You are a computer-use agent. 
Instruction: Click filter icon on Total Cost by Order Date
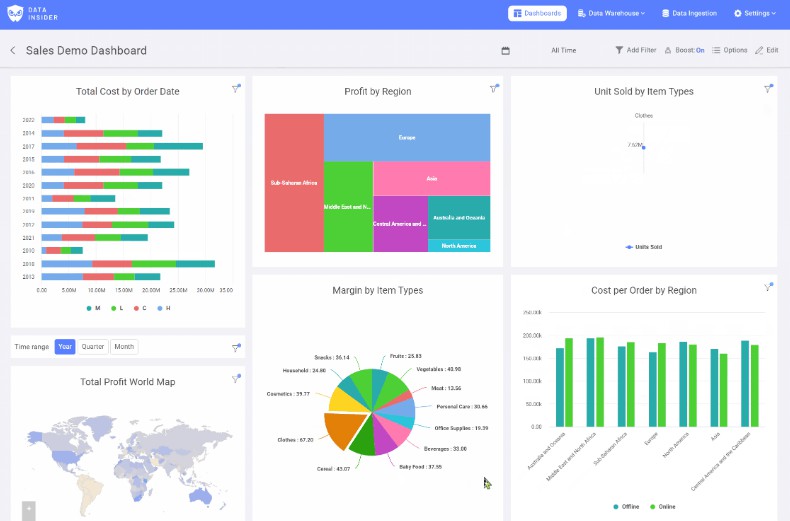pos(236,89)
